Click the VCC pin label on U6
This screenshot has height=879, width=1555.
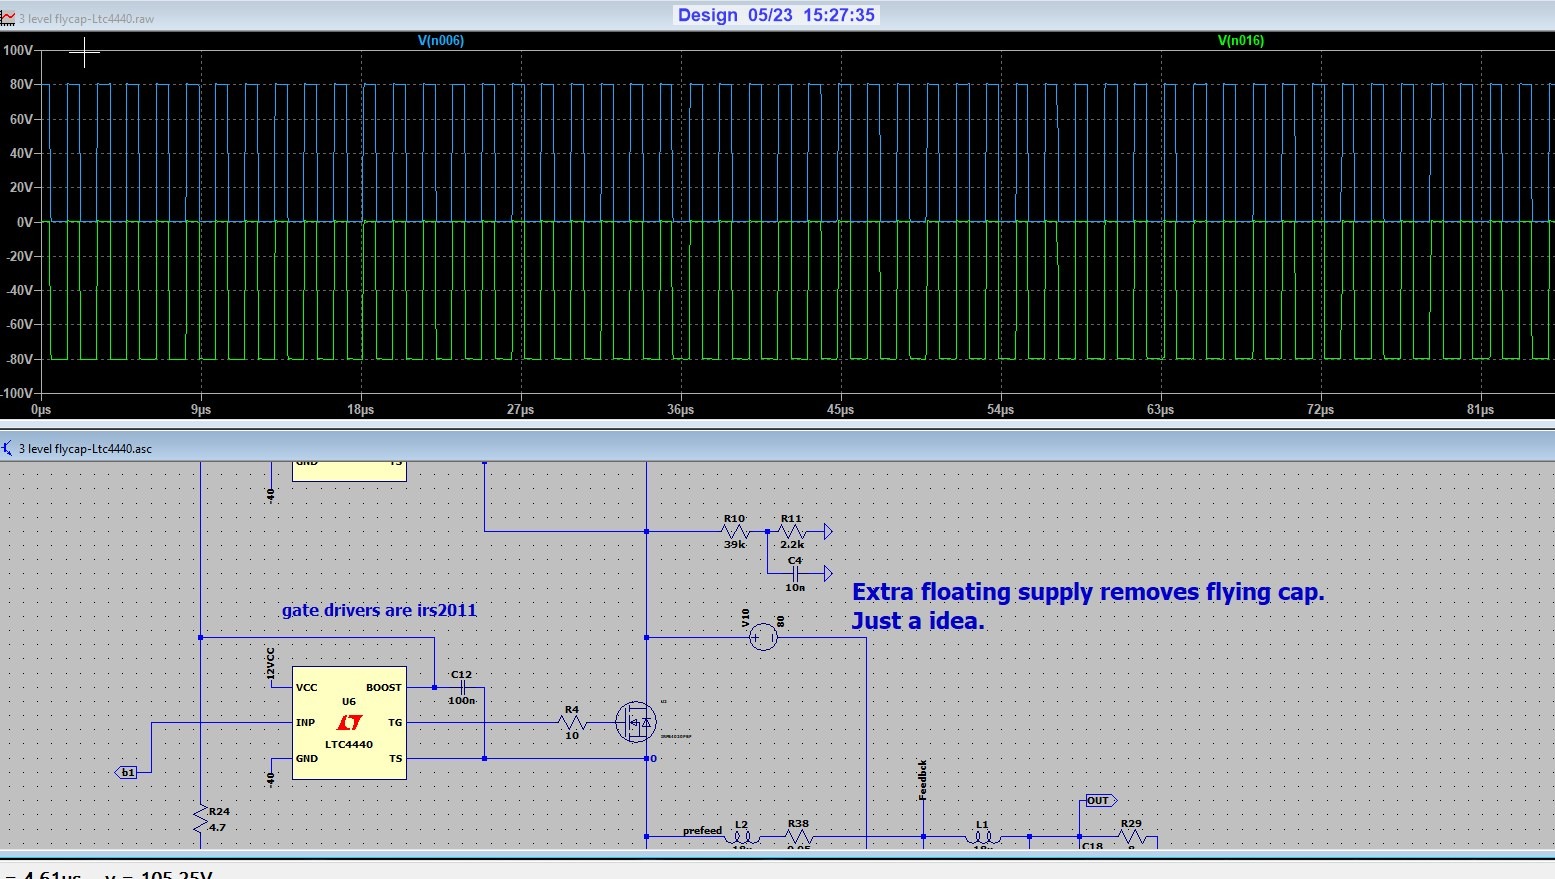pos(307,688)
